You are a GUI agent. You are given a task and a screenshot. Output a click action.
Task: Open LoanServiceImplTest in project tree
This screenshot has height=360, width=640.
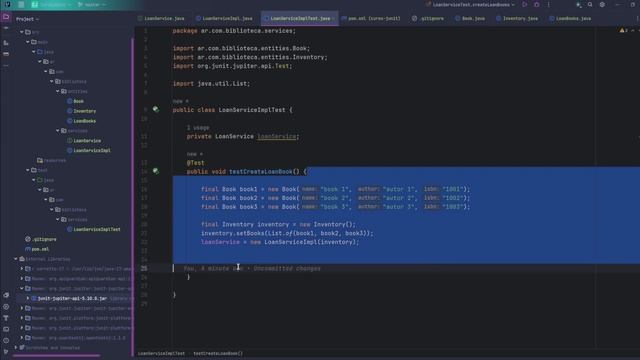tap(97, 229)
